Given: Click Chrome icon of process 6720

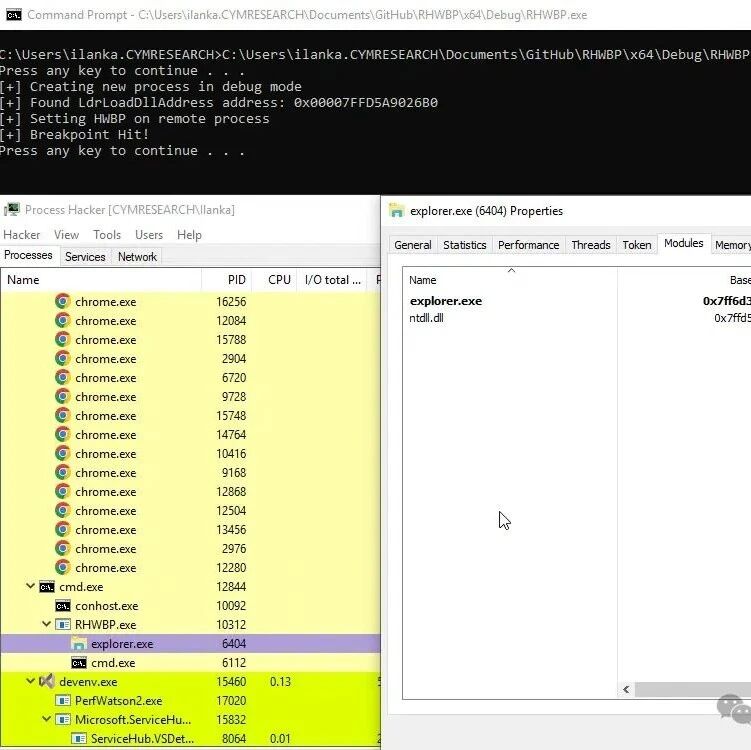Looking at the screenshot, I should coord(62,377).
